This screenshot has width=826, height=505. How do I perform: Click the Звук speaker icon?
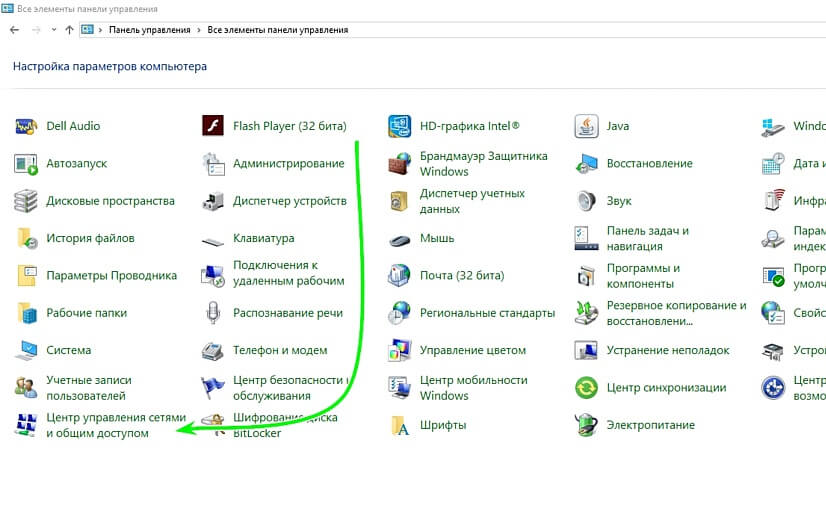coord(586,201)
